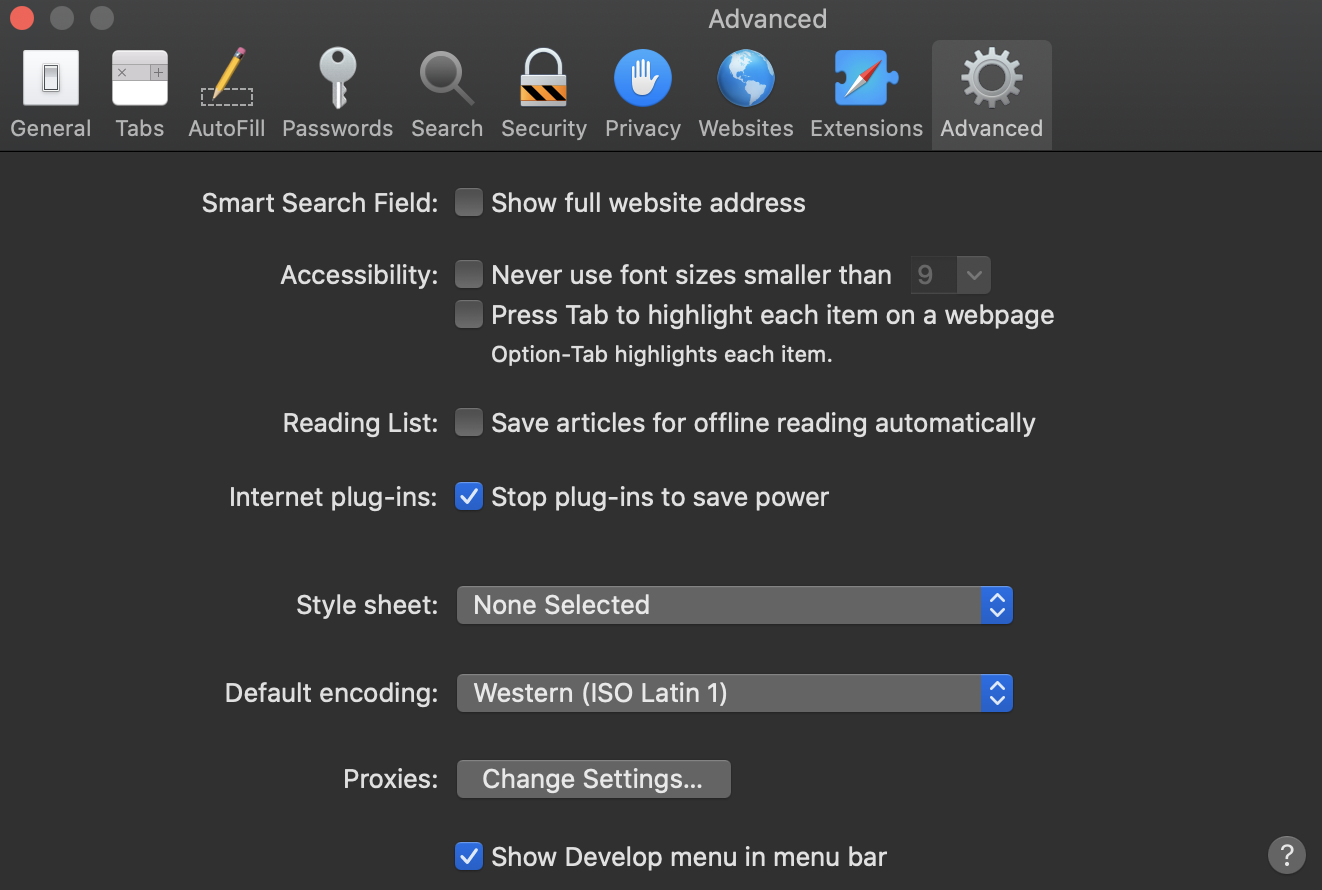Open the Security padlock pane

click(x=544, y=96)
